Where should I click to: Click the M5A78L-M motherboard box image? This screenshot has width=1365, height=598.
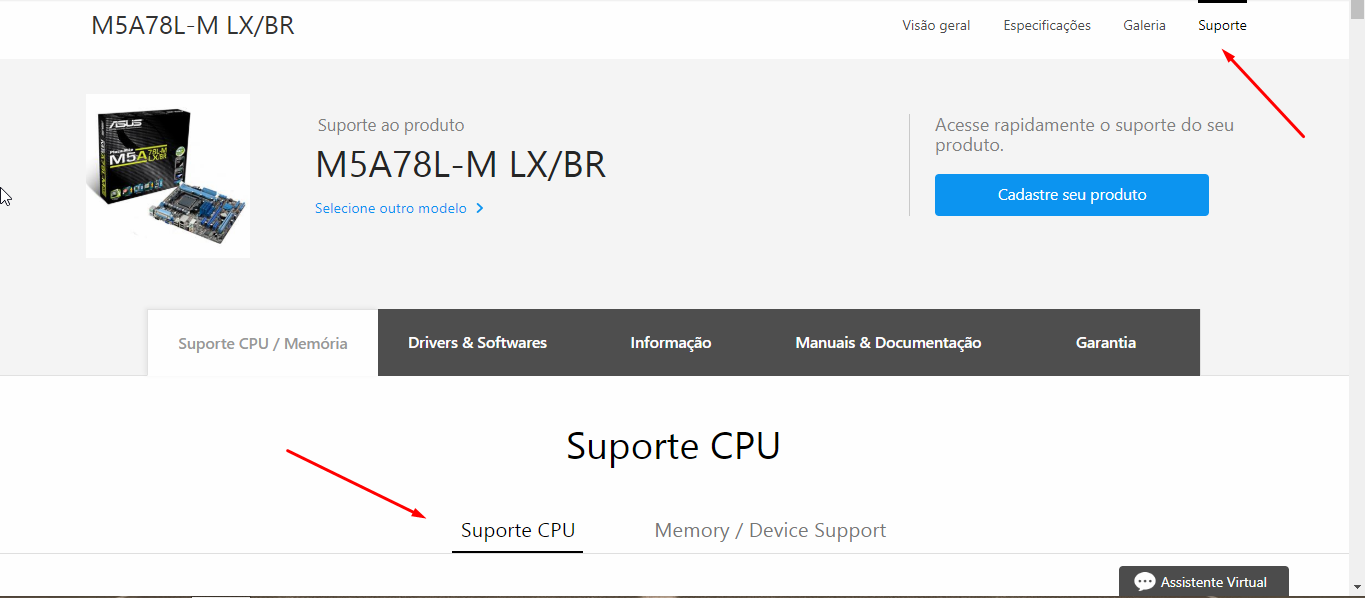tap(168, 176)
